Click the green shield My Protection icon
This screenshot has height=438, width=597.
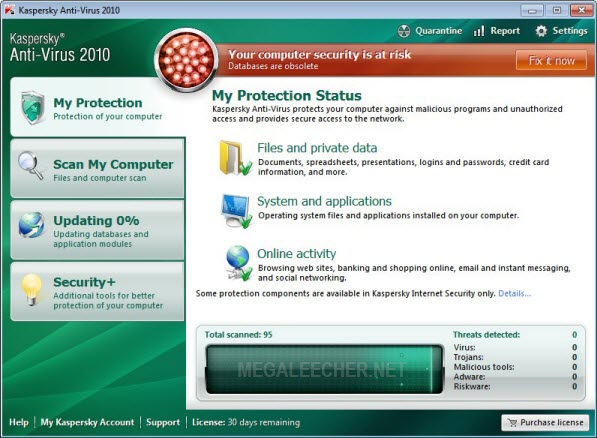[x=33, y=108]
